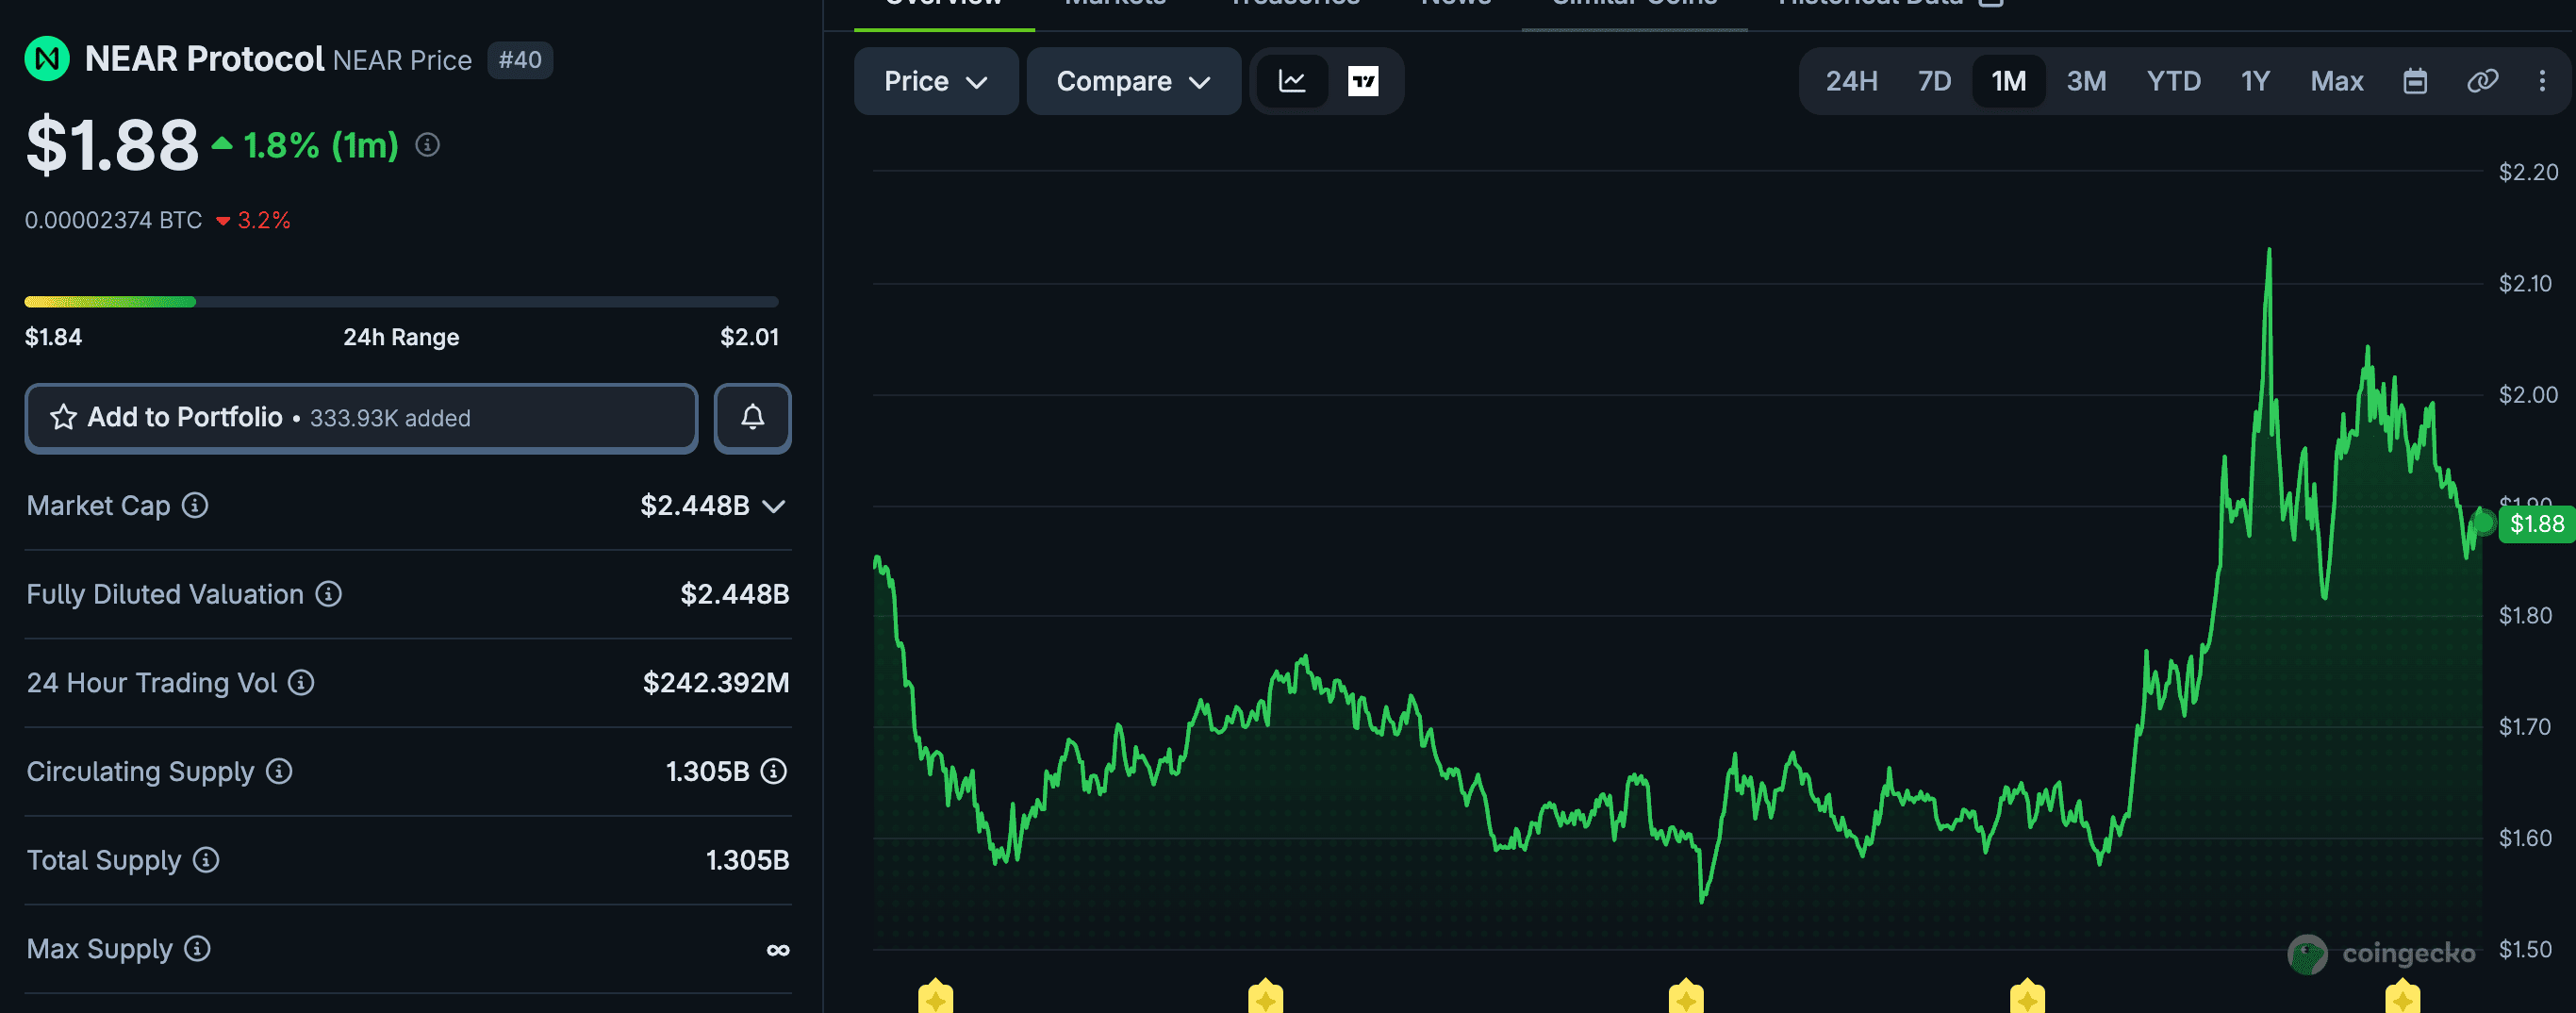Click the 1.305B Total Supply value
Image resolution: width=2576 pixels, height=1013 pixels.
pos(748,860)
